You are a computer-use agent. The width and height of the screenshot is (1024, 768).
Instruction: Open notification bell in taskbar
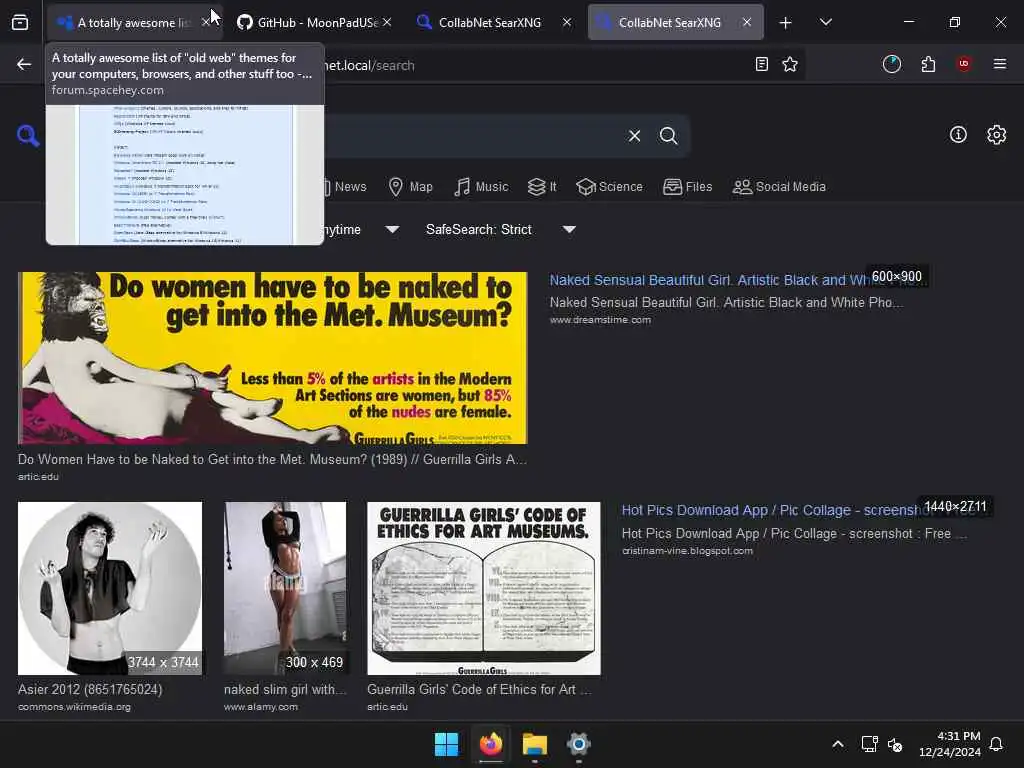tap(996, 744)
